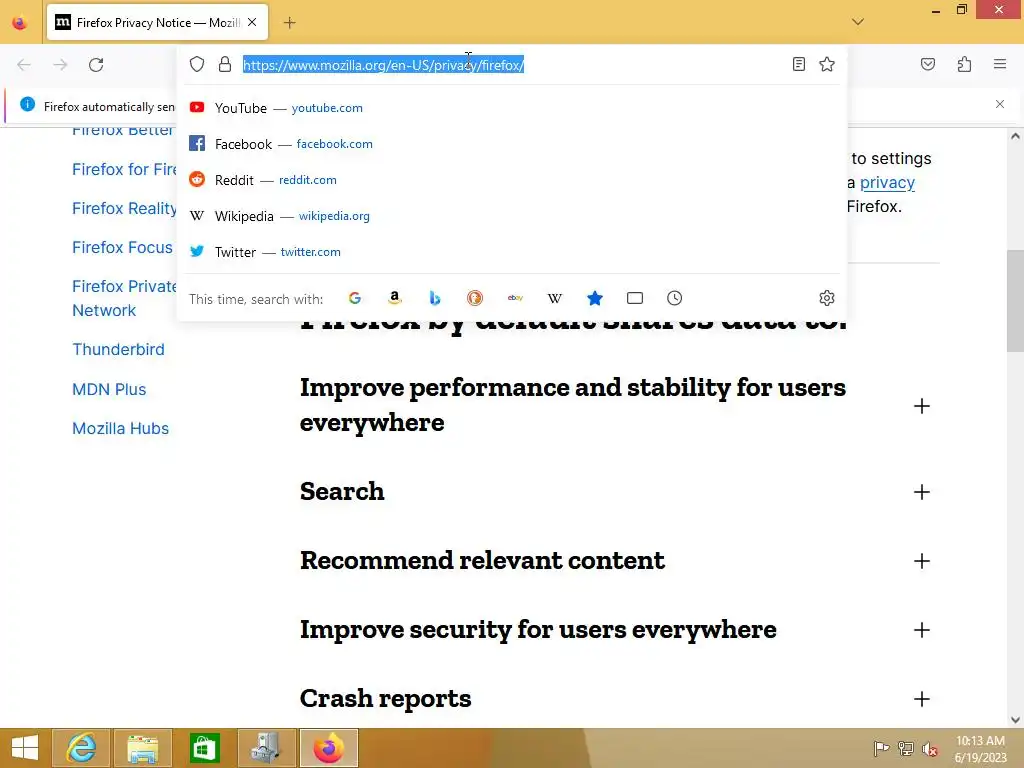
Task: Open File Explorer from taskbar
Action: (x=143, y=748)
